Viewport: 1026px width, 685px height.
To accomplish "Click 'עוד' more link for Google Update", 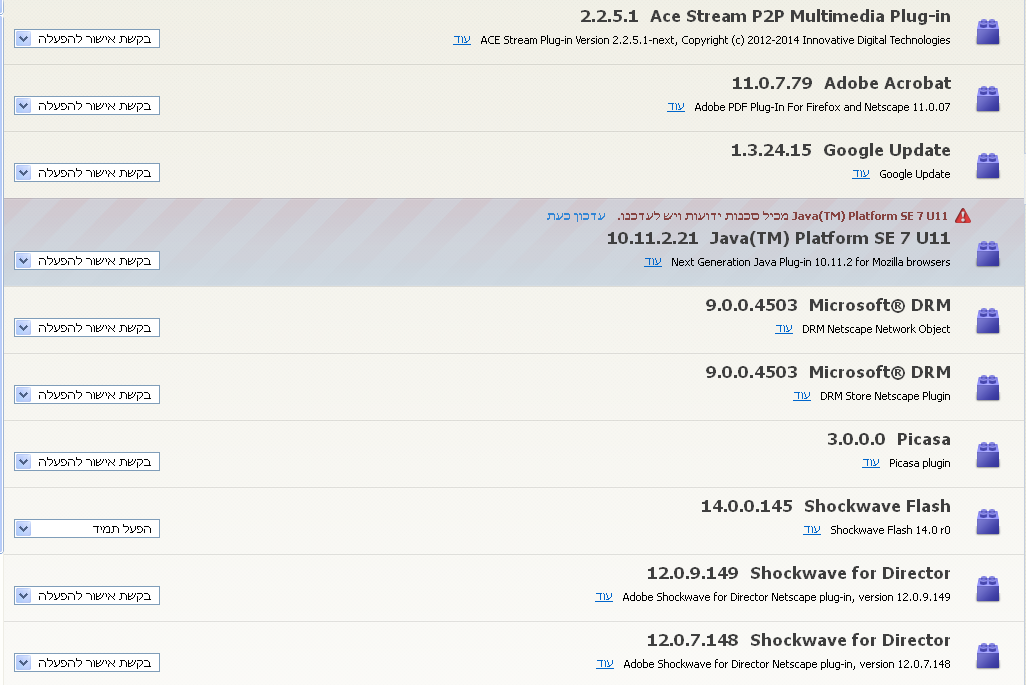I will tap(860, 173).
